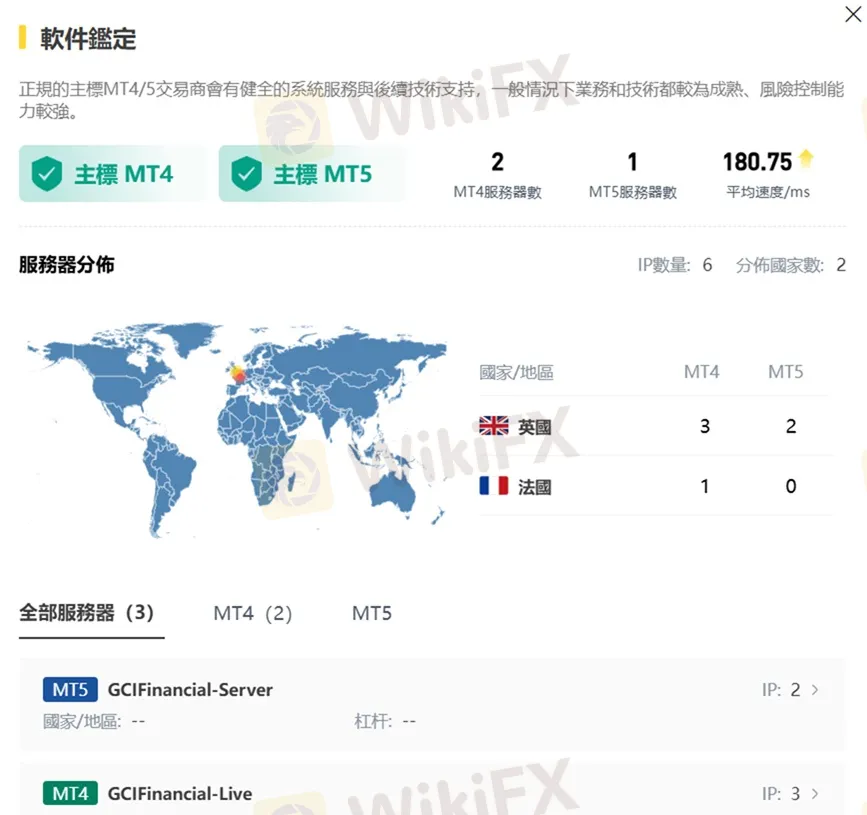
Task: Click the United Kingdom flag icon
Action: click(494, 426)
